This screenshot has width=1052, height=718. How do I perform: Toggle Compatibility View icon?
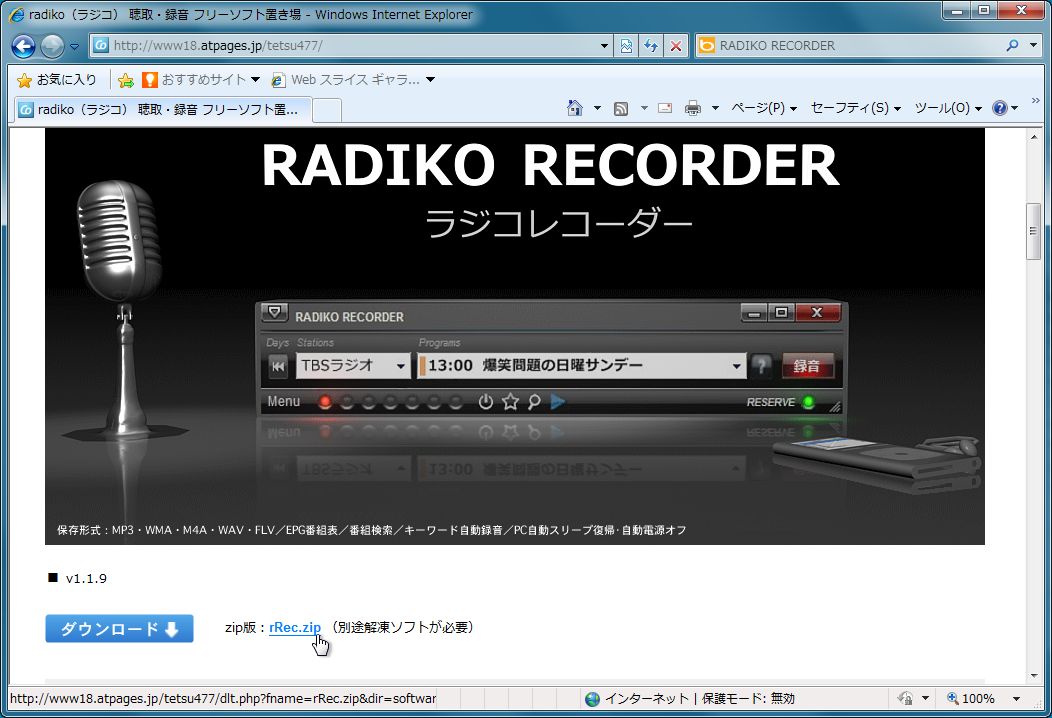(x=626, y=46)
